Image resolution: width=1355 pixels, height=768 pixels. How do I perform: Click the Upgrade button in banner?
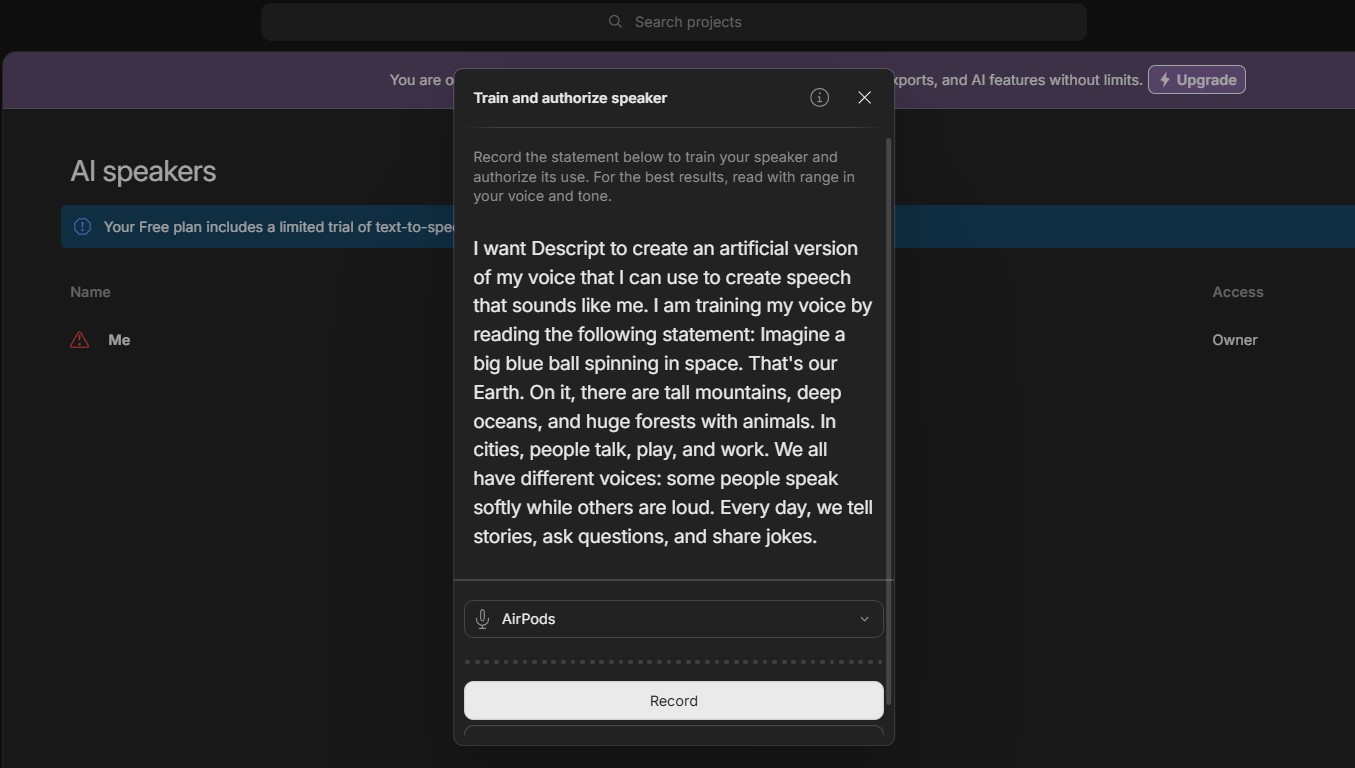click(x=1196, y=80)
